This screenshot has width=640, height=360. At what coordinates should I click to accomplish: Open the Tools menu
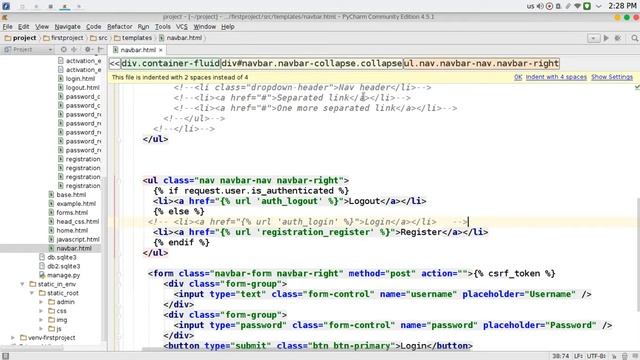(162, 27)
